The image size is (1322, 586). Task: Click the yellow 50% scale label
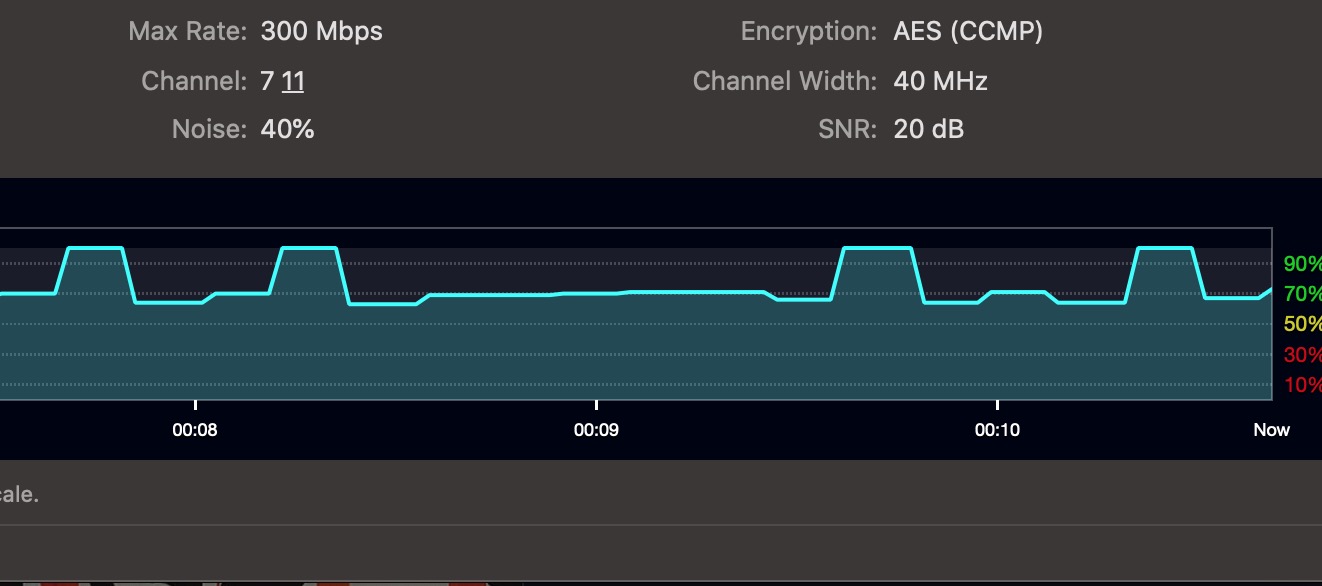(1302, 325)
